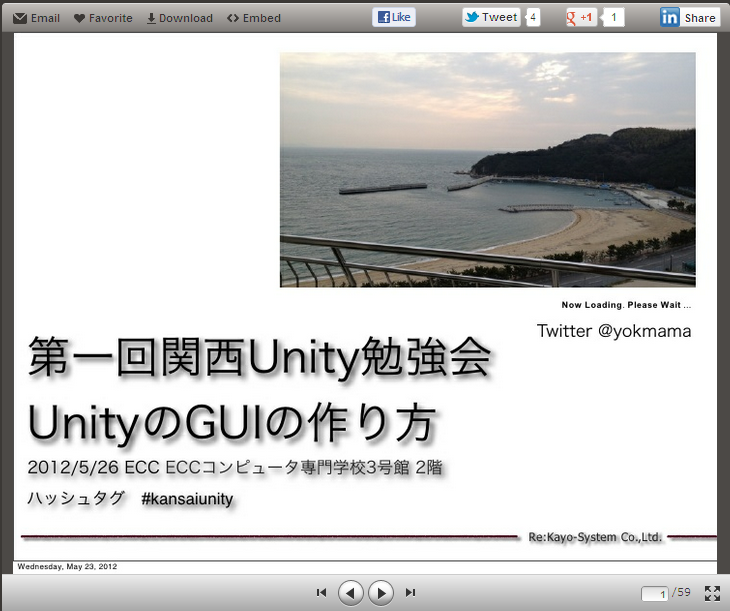Viewport: 730px width, 611px height.
Task: Jump to the last slide
Action: click(x=410, y=592)
